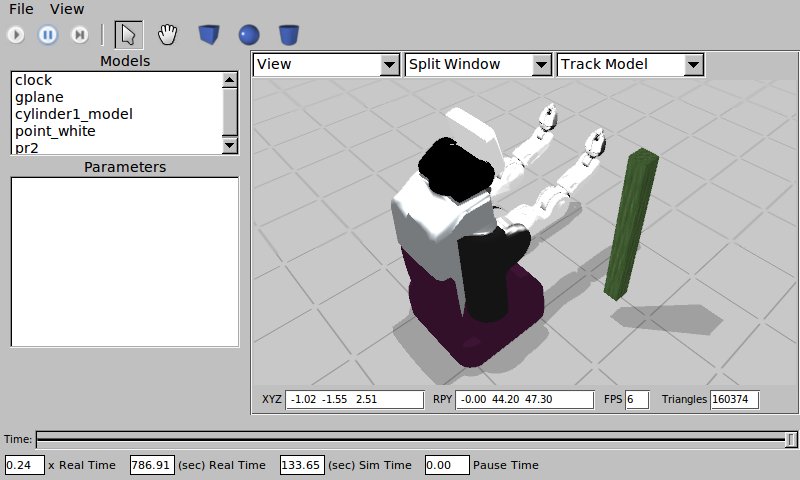Pause the simulation
Viewport: 800px width, 480px height.
click(x=47, y=35)
